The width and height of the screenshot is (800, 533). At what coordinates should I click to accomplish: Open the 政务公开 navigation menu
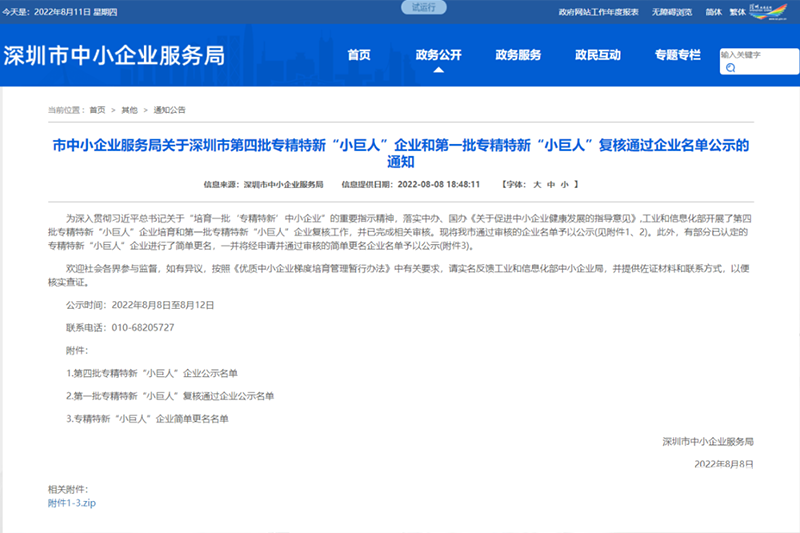[438, 55]
